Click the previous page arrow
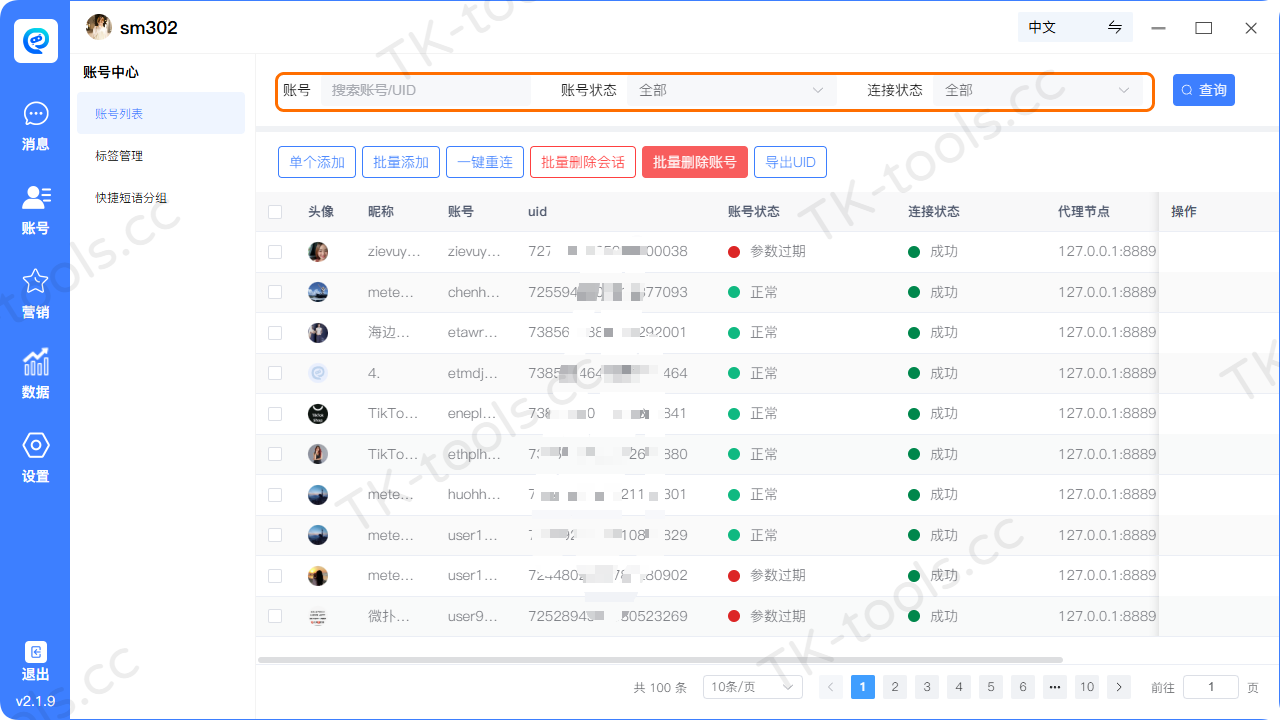 [831, 687]
